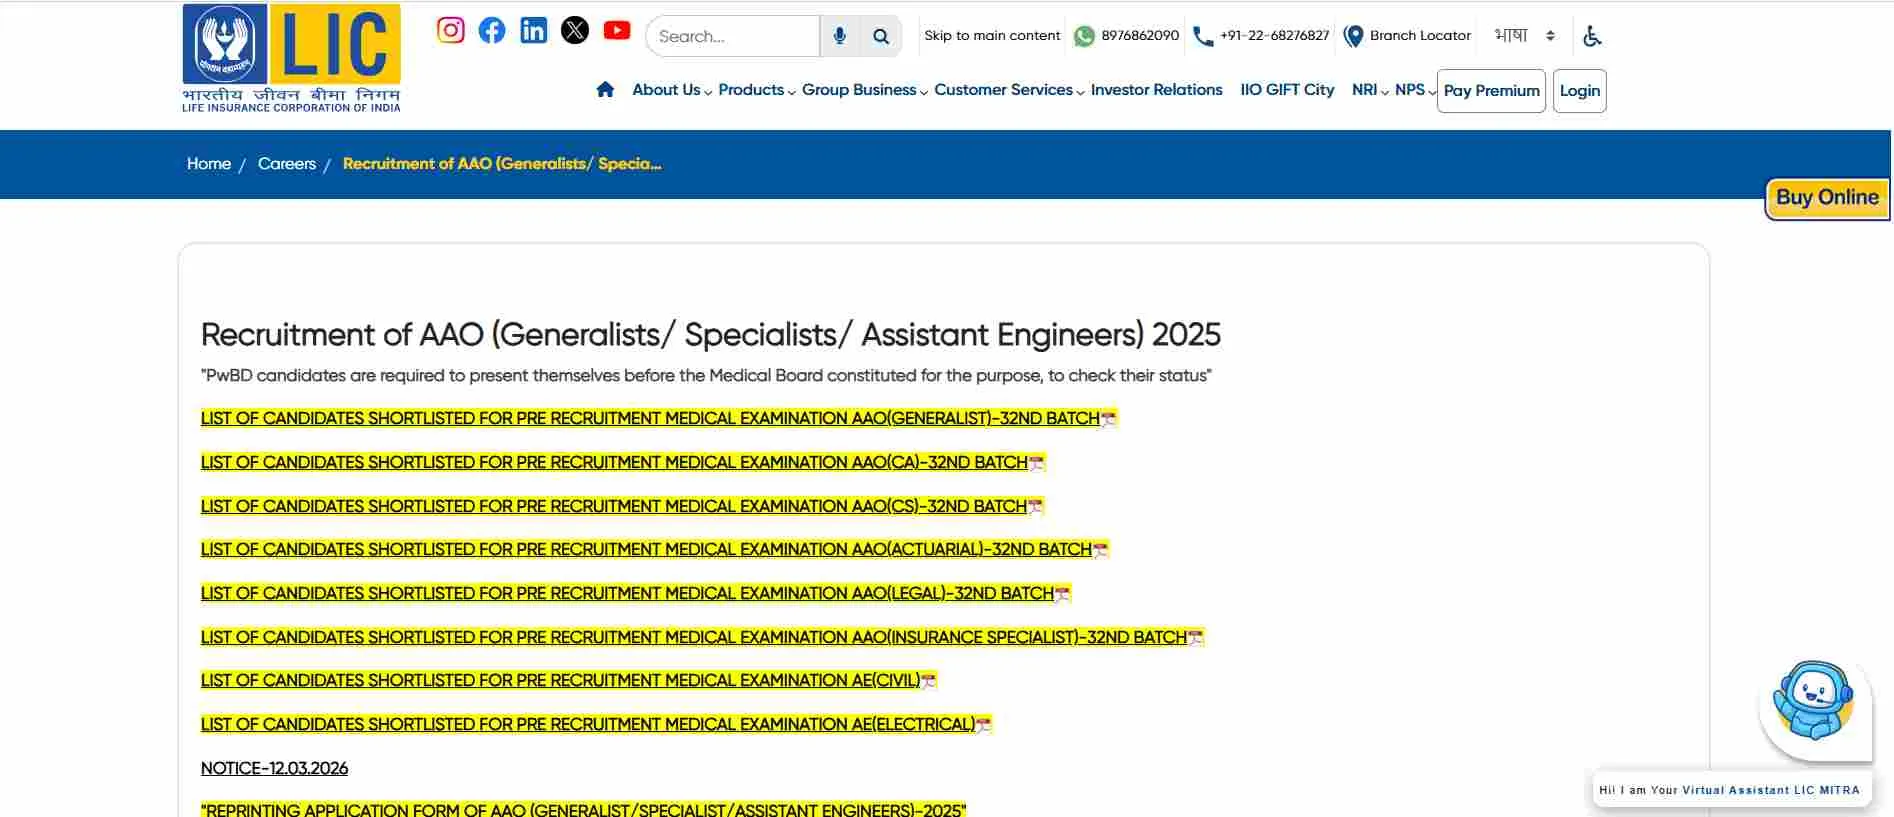Open the language selector dropdown

(x=1524, y=36)
